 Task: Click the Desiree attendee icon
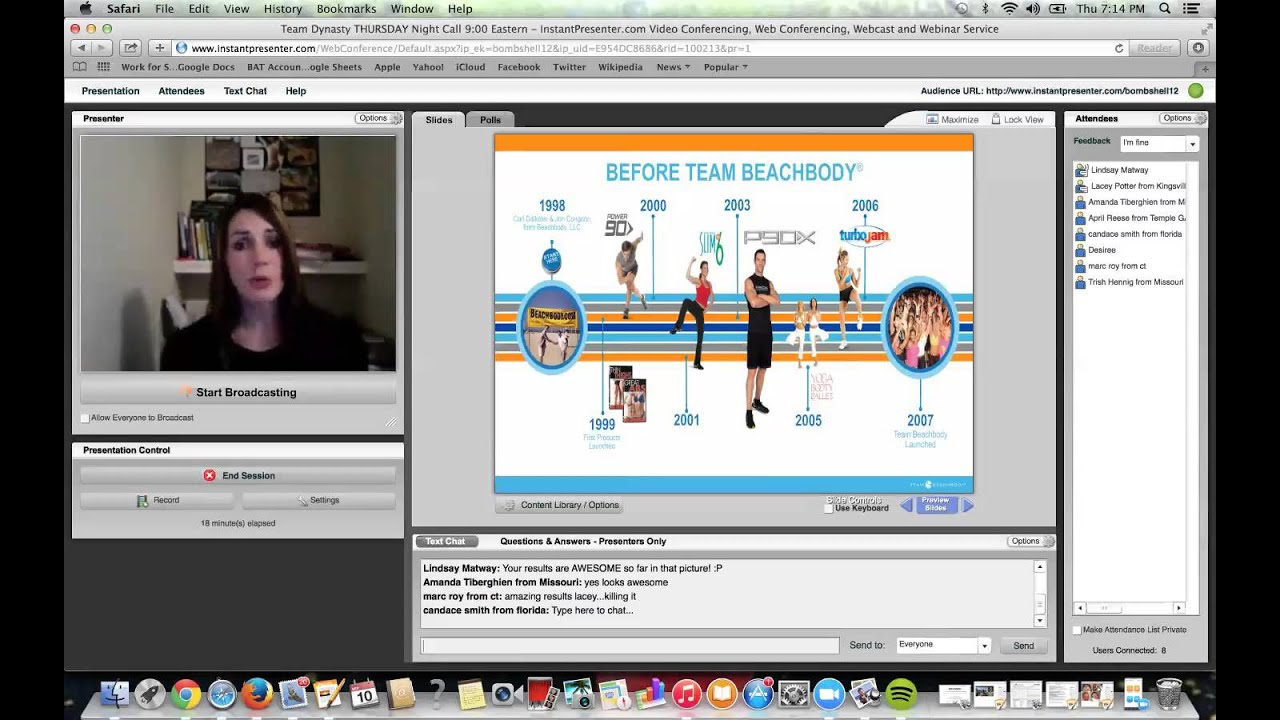pos(1080,250)
